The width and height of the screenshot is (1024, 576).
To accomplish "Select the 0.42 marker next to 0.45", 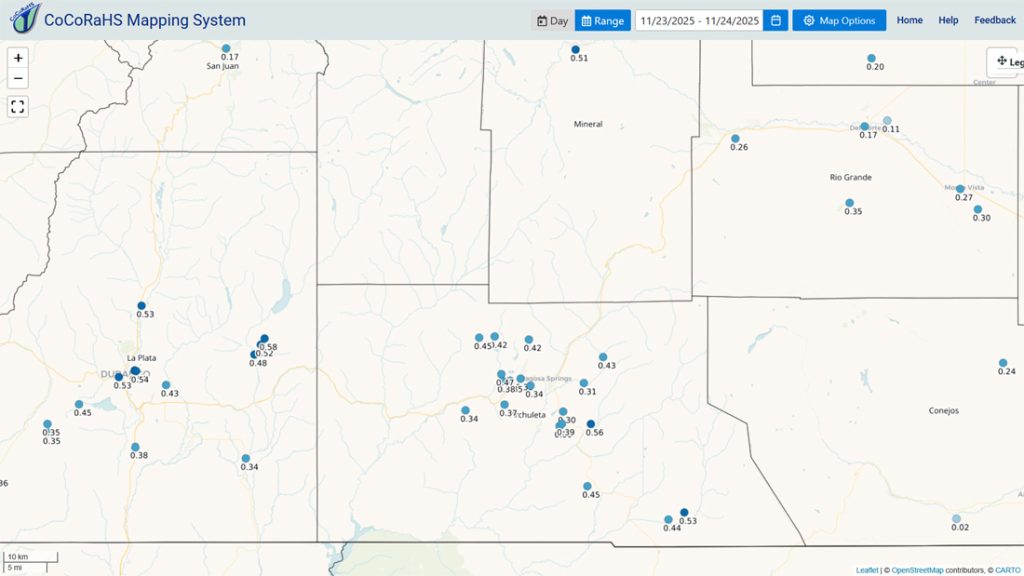I will click(x=495, y=337).
